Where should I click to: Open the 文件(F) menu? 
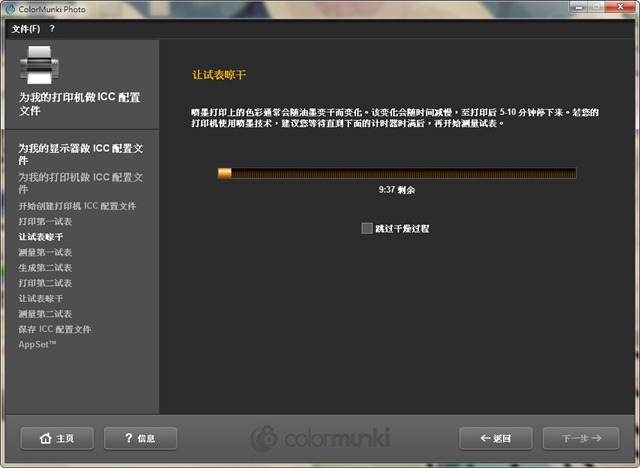click(x=26, y=29)
